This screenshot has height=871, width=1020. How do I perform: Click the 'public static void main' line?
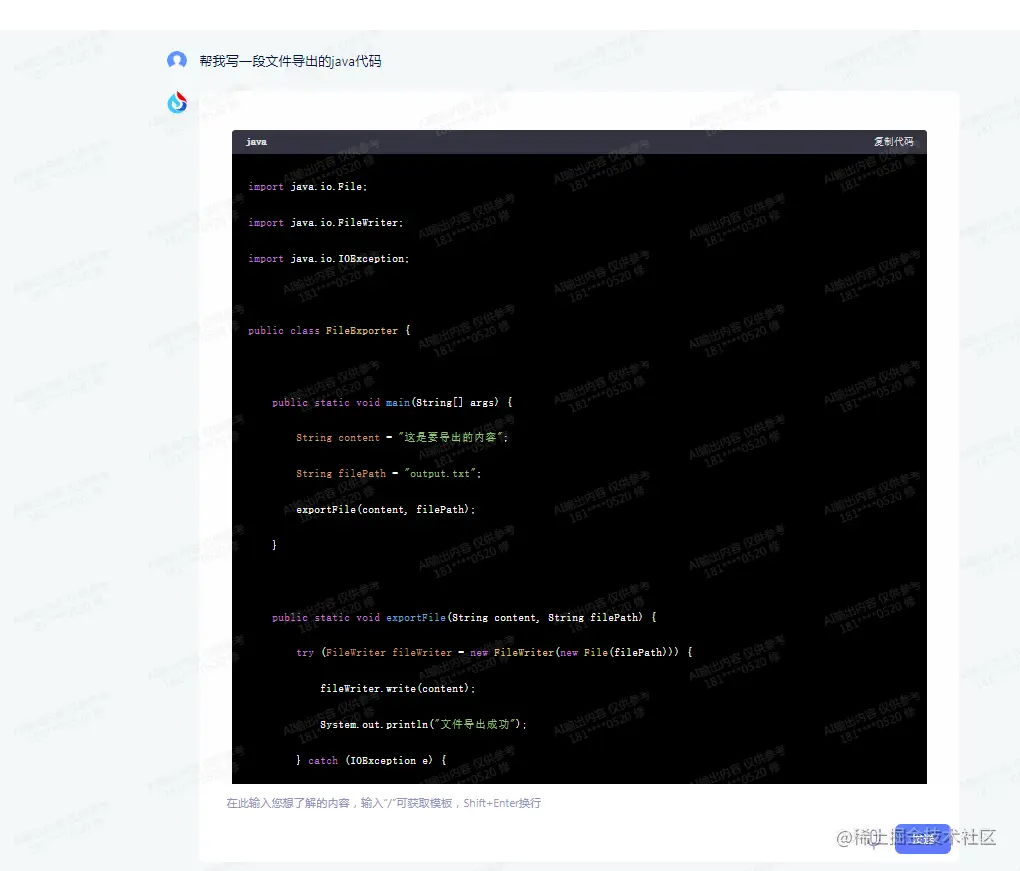pos(392,403)
